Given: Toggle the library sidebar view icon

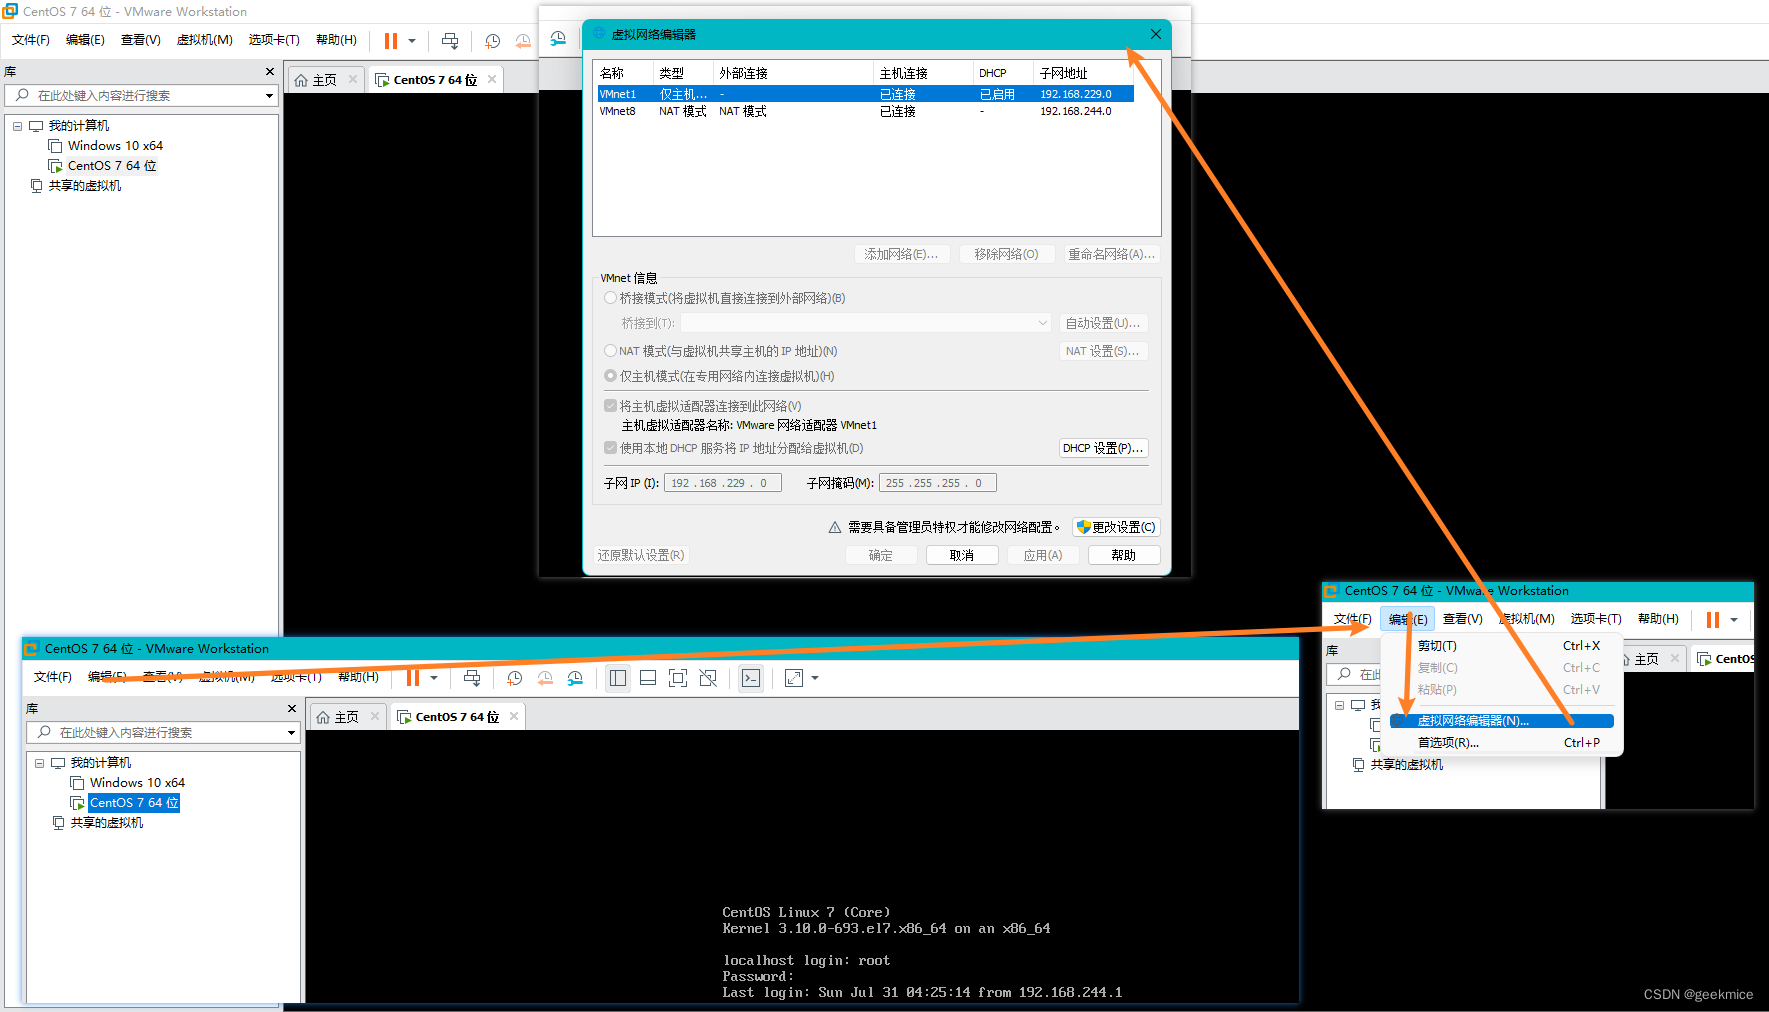Looking at the screenshot, I should (x=618, y=678).
